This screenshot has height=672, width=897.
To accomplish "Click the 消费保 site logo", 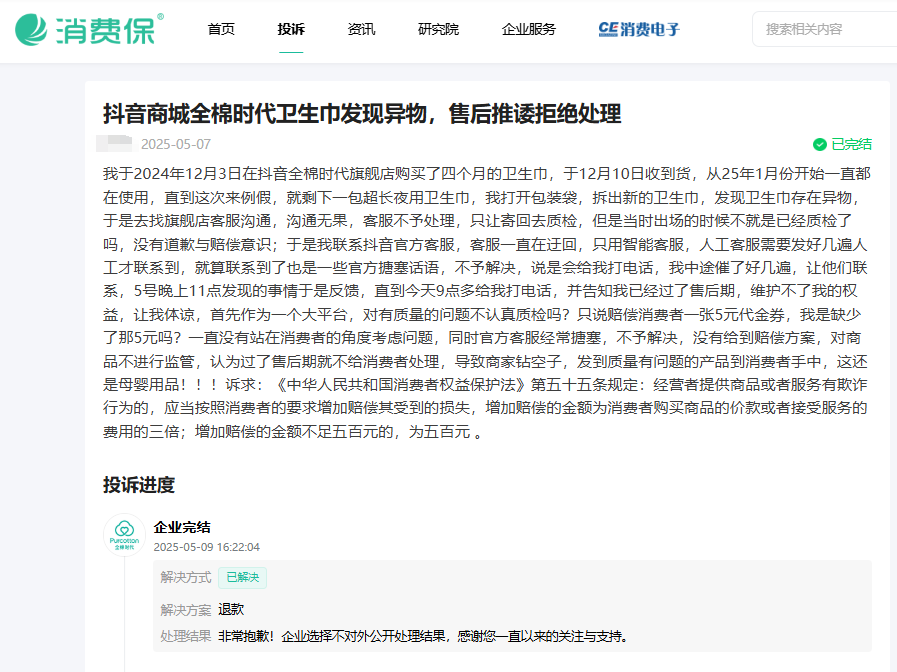I will coord(89,29).
